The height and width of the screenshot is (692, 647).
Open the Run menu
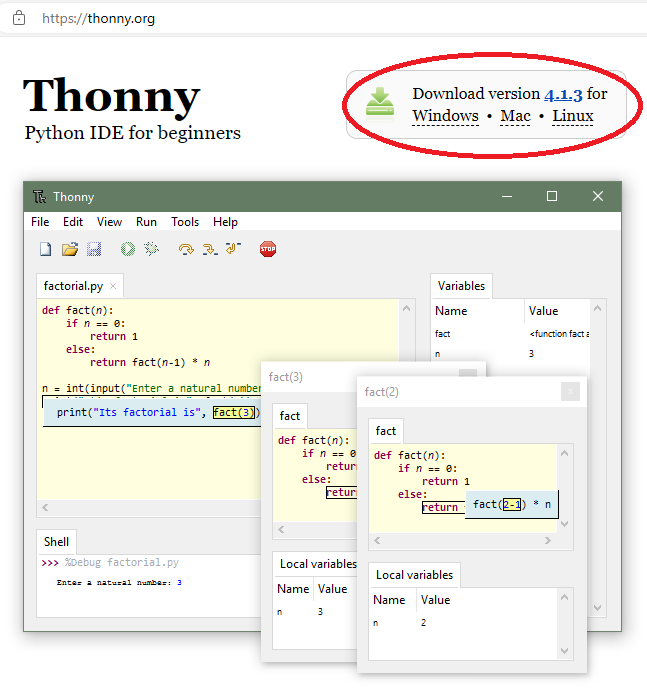pyautogui.click(x=147, y=222)
